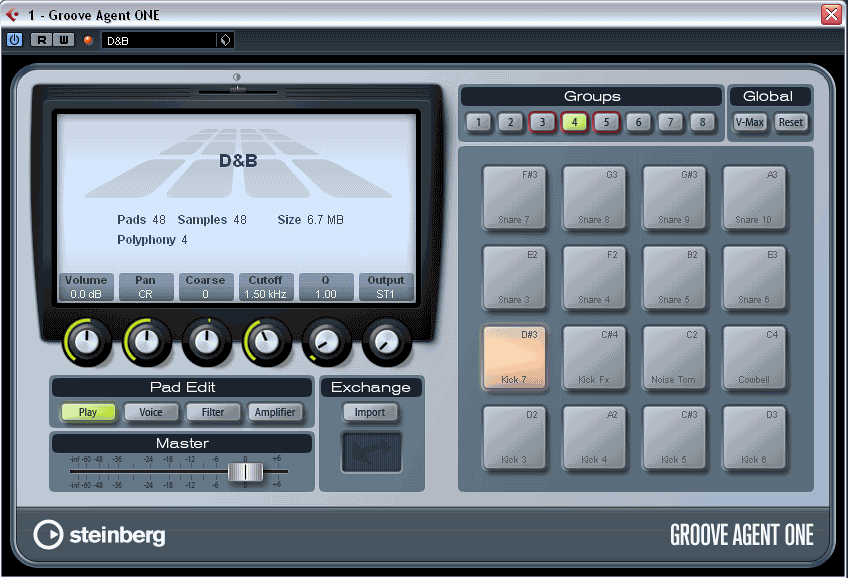Select the active group 4
This screenshot has width=848, height=578.
tap(574, 122)
